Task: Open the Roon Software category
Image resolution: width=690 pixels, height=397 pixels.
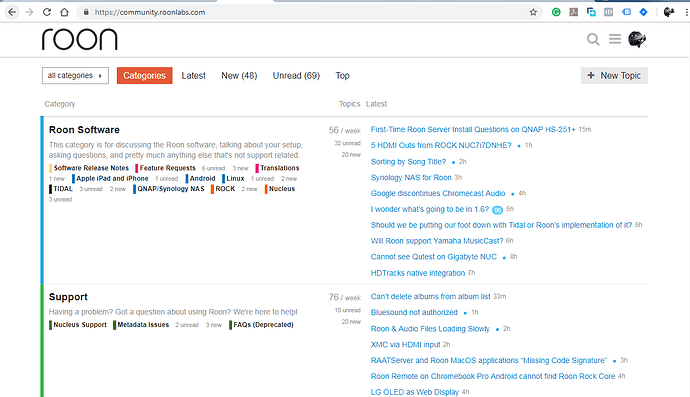Action: (x=84, y=130)
